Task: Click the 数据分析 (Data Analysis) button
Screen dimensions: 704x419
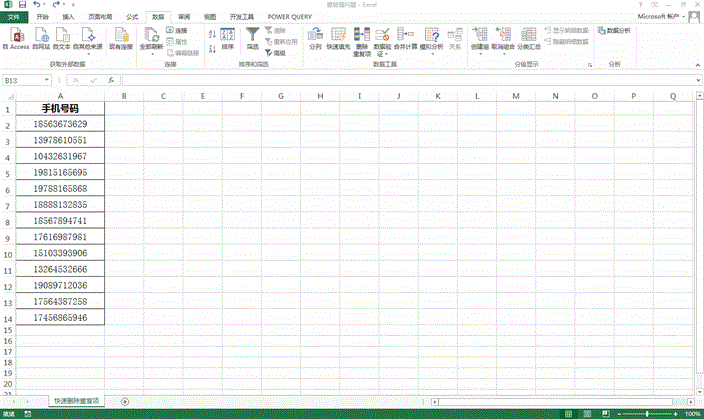Action: (615, 31)
